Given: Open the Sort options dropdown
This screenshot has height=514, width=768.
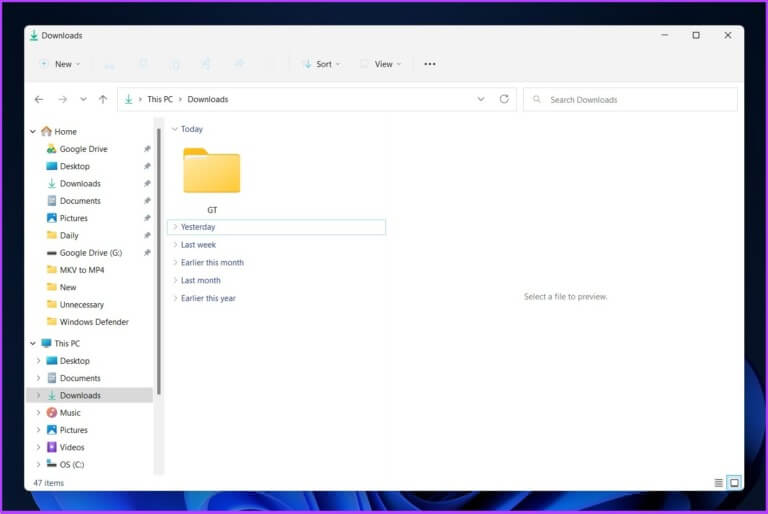Looking at the screenshot, I should point(322,64).
